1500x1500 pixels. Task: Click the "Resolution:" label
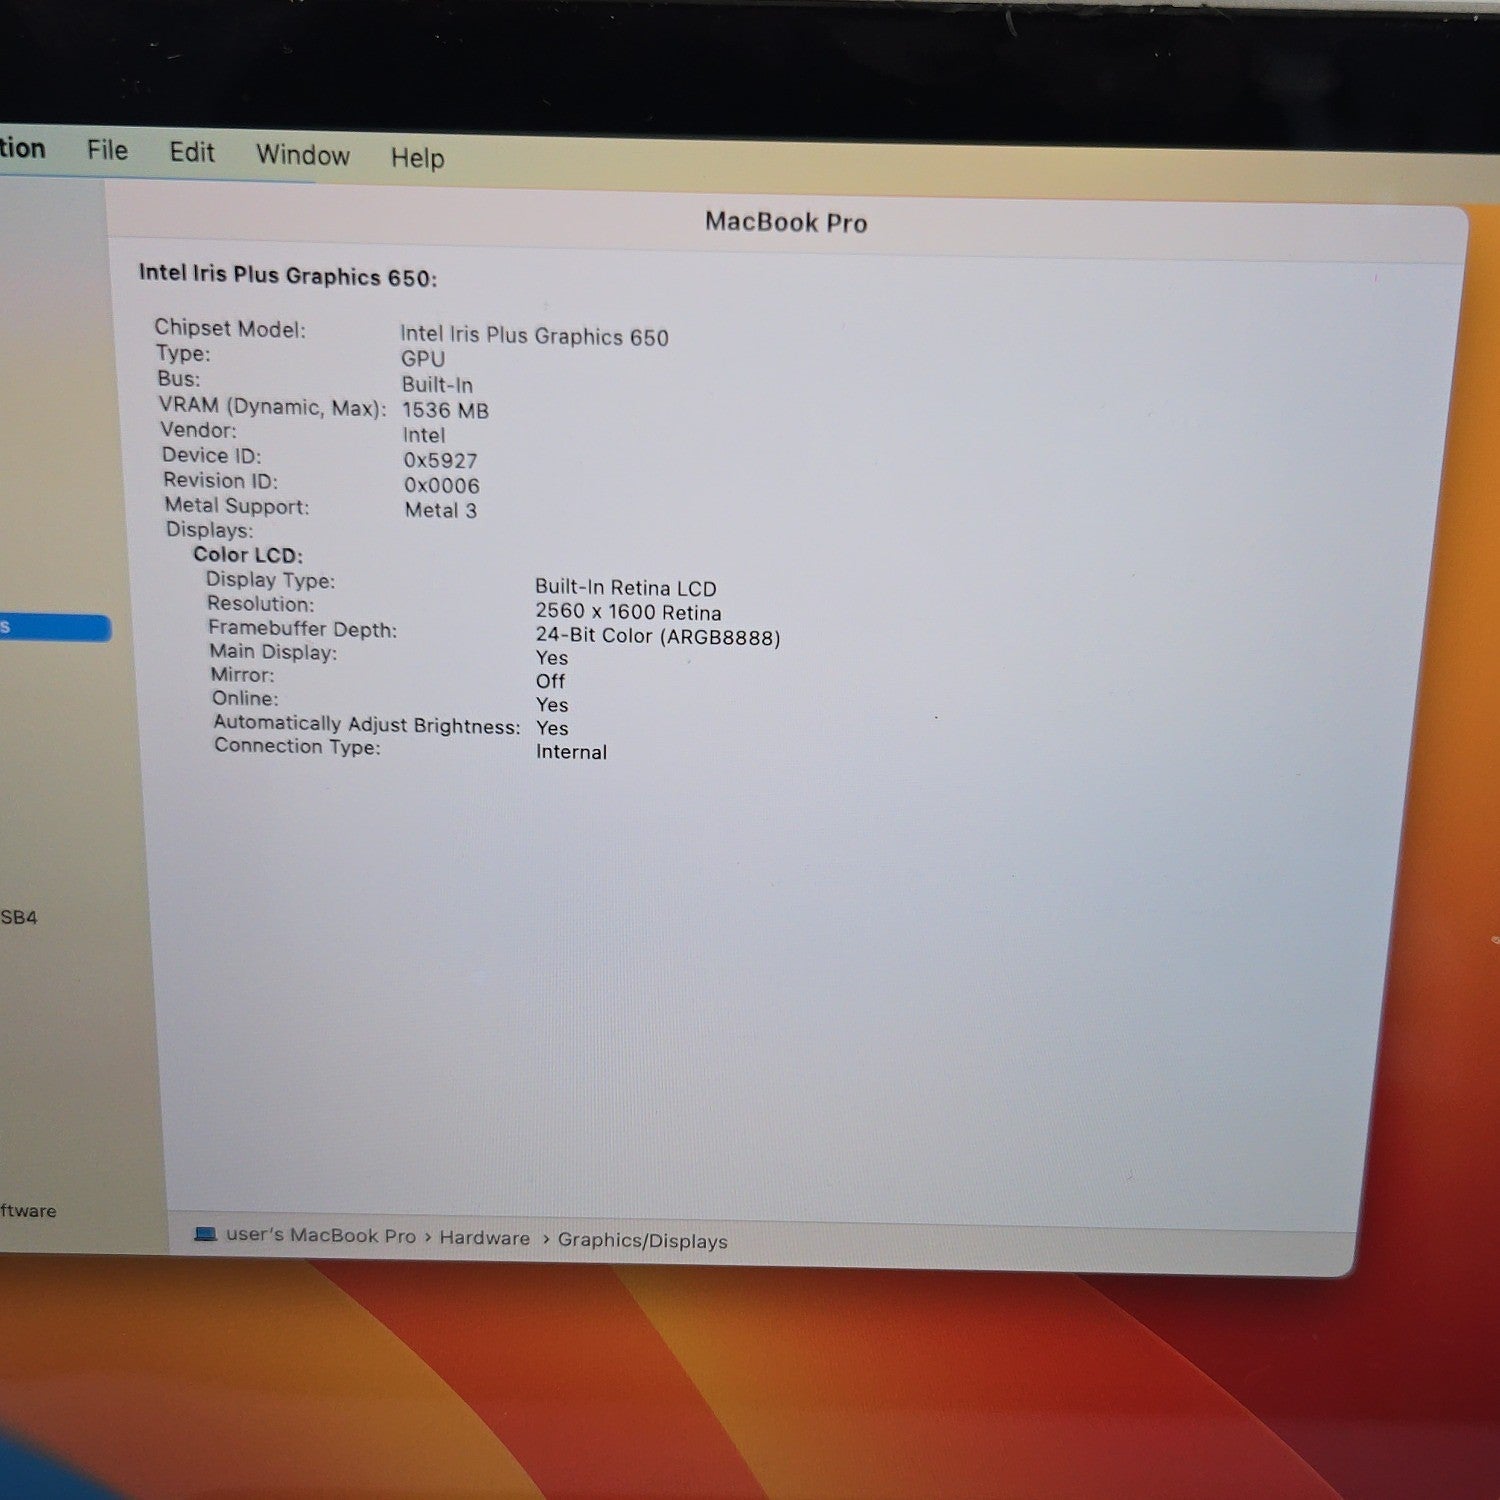point(260,604)
